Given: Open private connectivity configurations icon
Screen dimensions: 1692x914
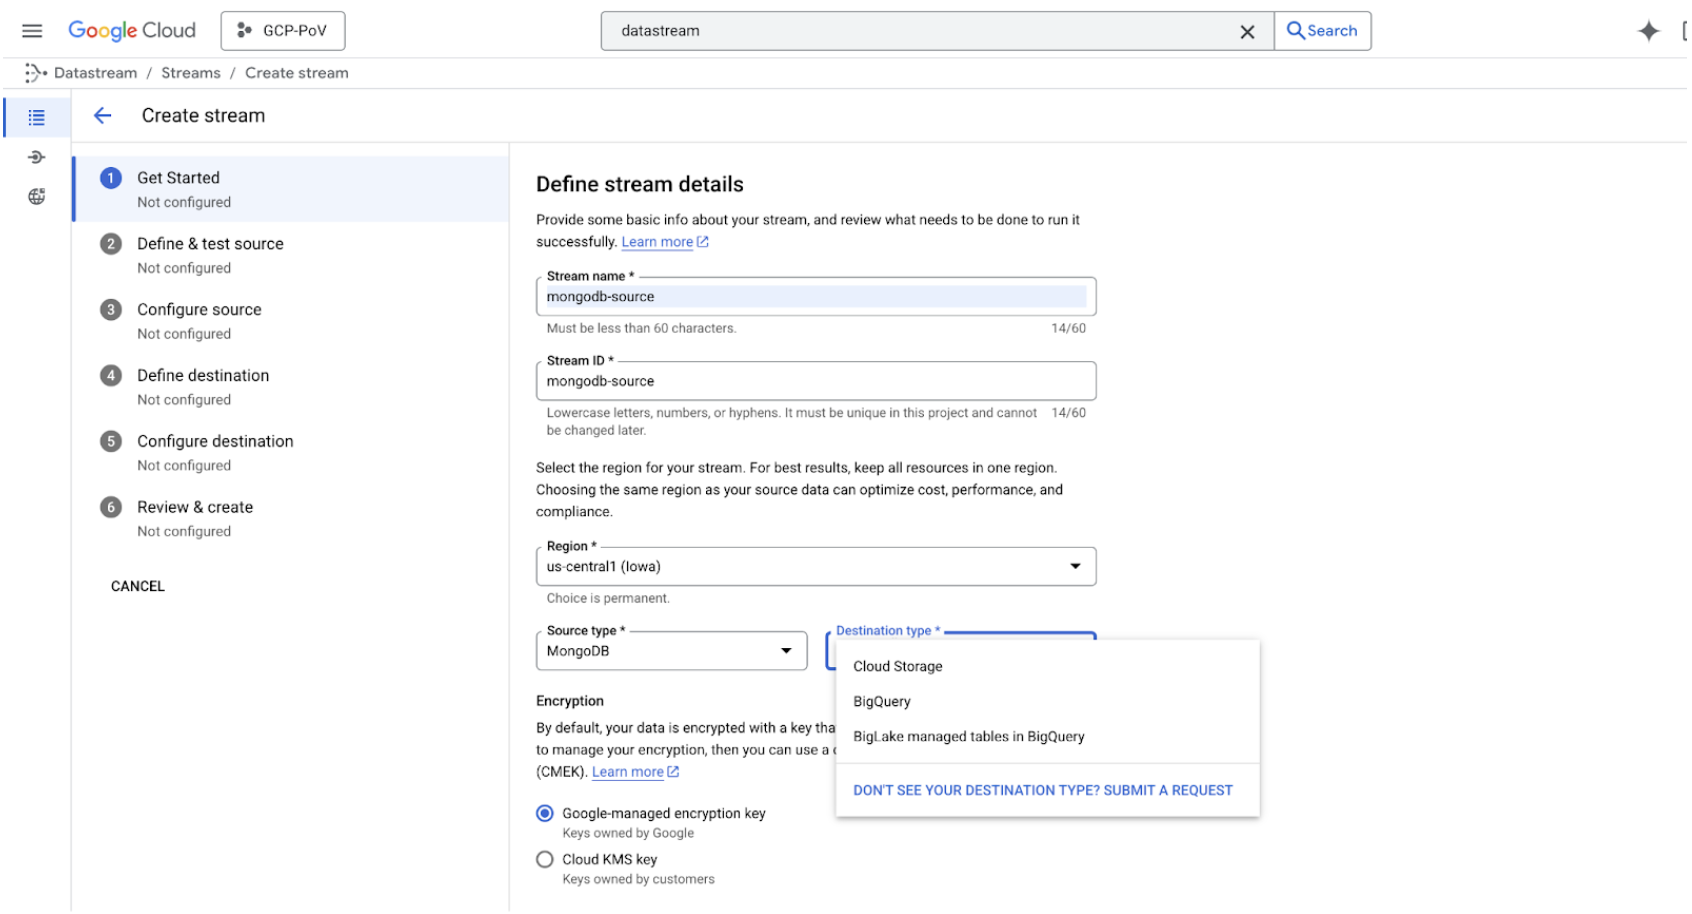Looking at the screenshot, I should pyautogui.click(x=36, y=196).
